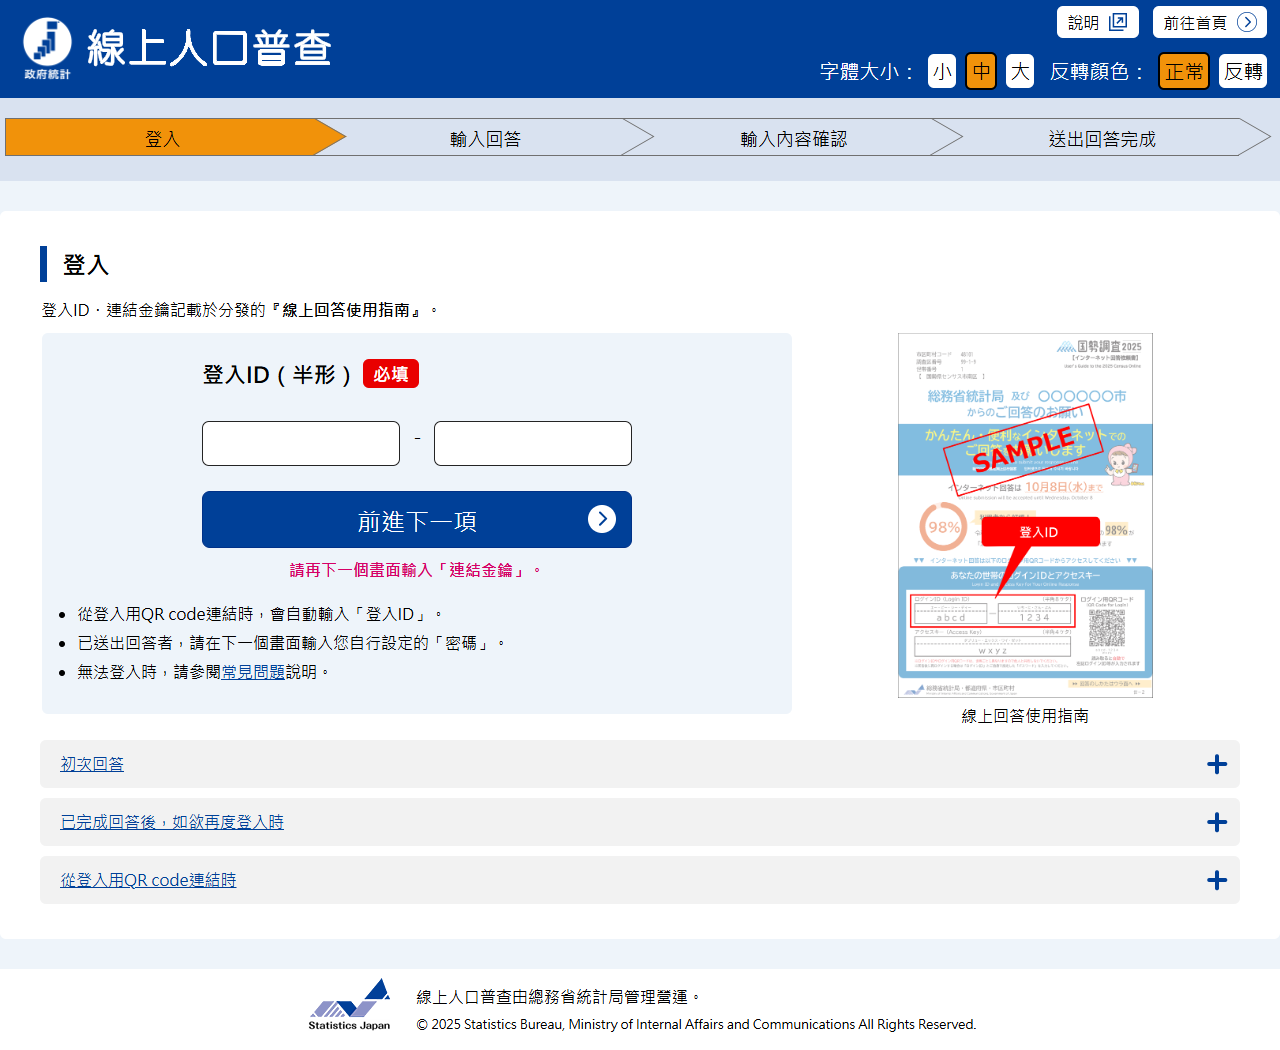Open the 常見問題 FAQ link
The width and height of the screenshot is (1280, 1050).
coord(253,673)
